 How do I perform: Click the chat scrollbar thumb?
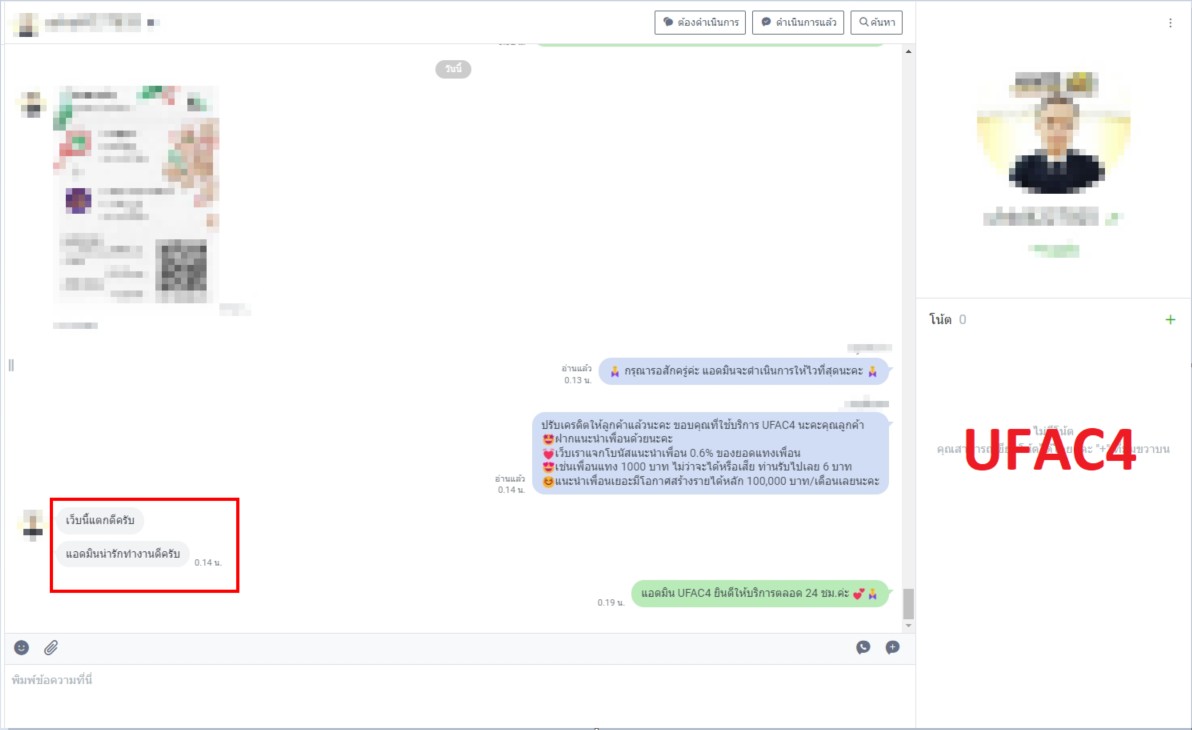pos(908,604)
